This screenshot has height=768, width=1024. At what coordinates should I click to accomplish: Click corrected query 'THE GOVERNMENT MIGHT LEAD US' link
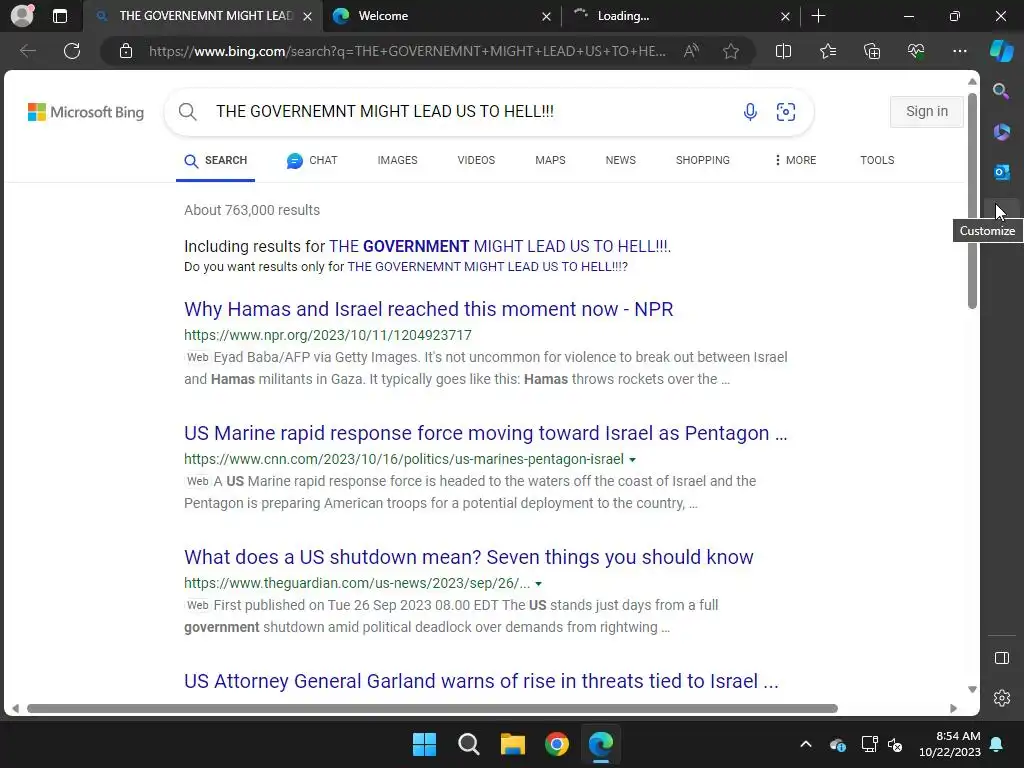pos(499,246)
